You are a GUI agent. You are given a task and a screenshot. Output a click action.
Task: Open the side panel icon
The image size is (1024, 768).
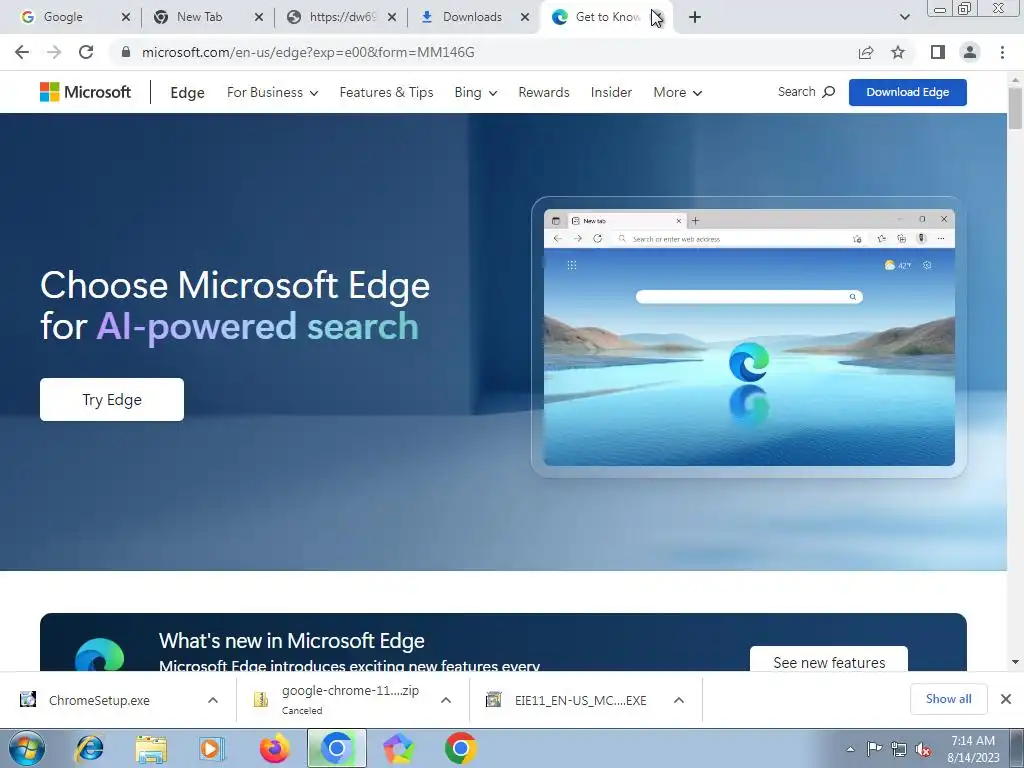tap(938, 52)
